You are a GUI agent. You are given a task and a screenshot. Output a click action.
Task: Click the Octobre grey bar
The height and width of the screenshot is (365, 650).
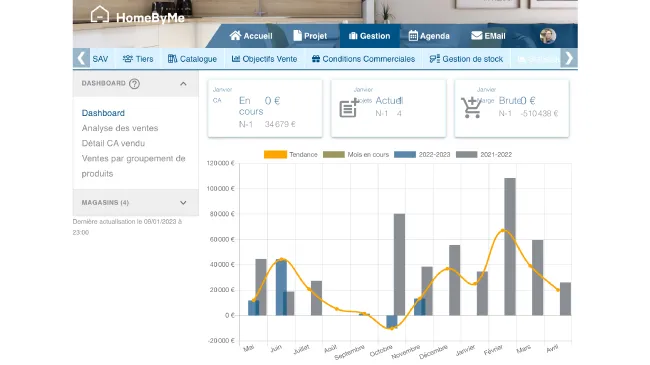[x=399, y=265]
